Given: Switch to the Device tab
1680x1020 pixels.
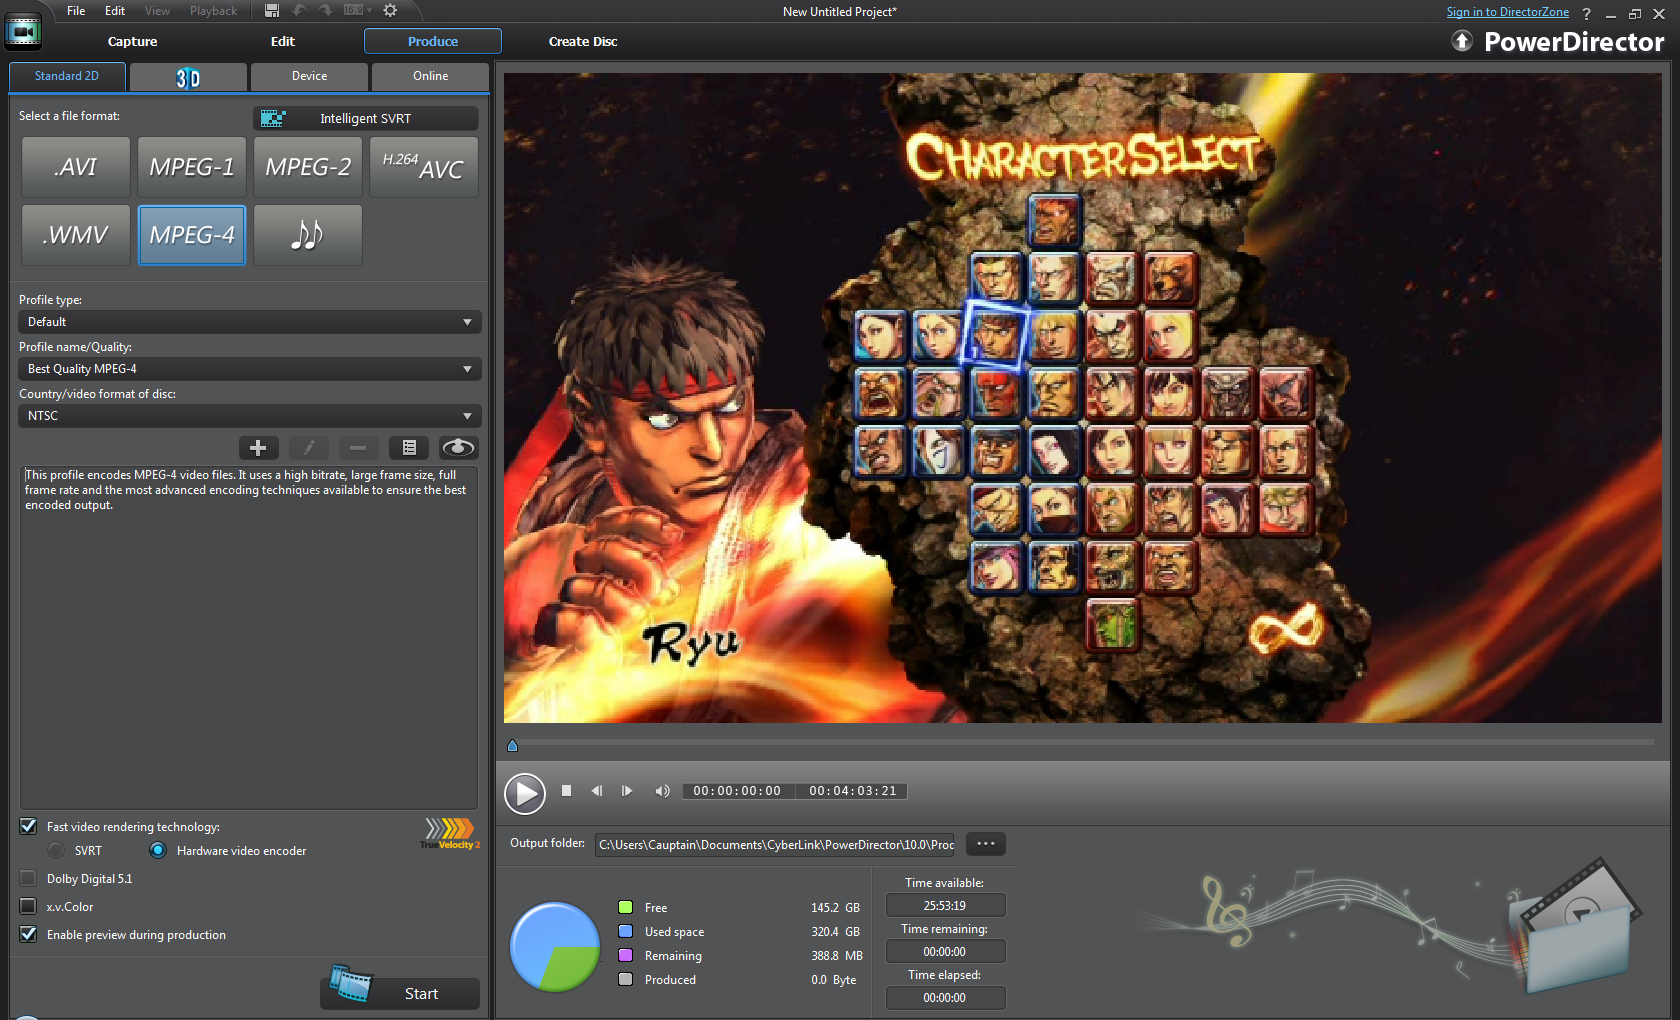Looking at the screenshot, I should coord(309,76).
